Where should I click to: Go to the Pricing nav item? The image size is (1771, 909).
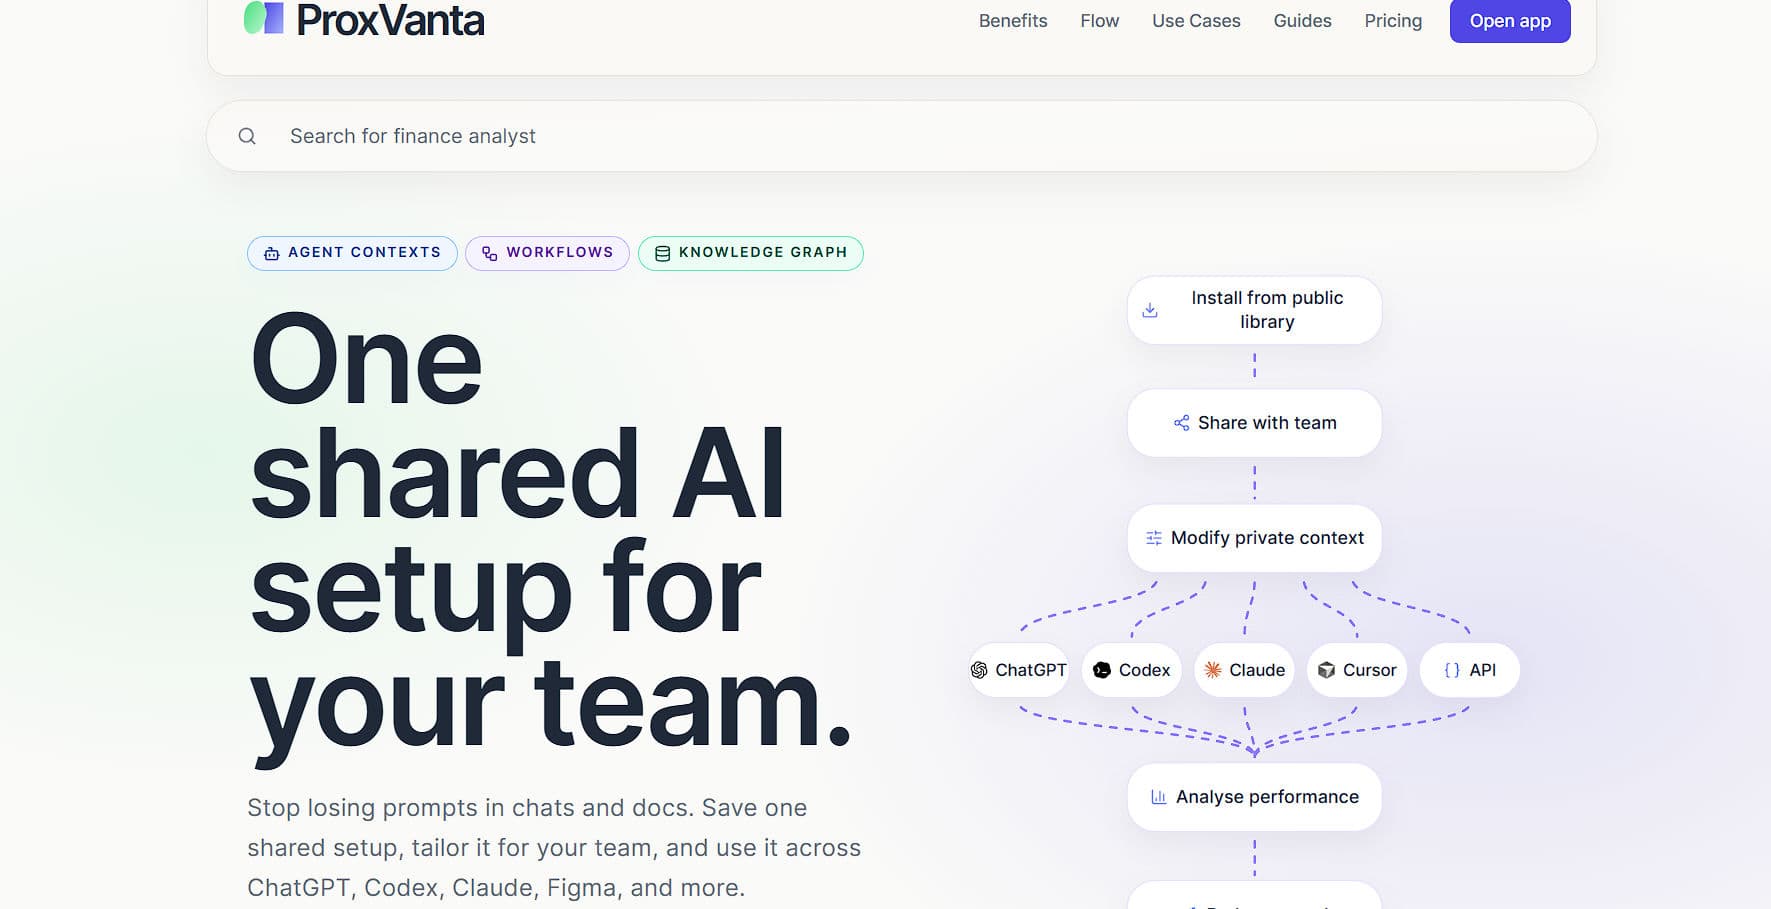click(1393, 21)
